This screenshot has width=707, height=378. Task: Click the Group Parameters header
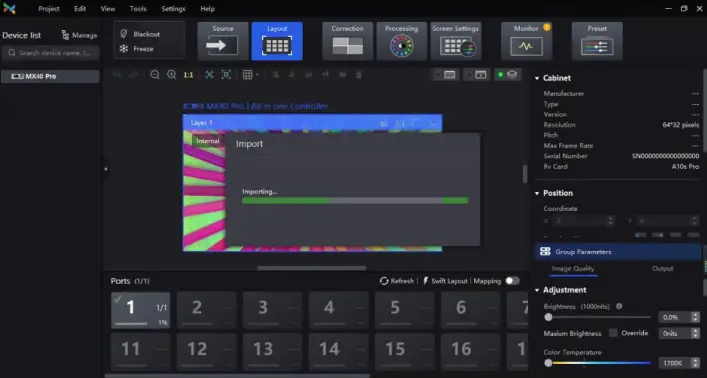coord(618,252)
